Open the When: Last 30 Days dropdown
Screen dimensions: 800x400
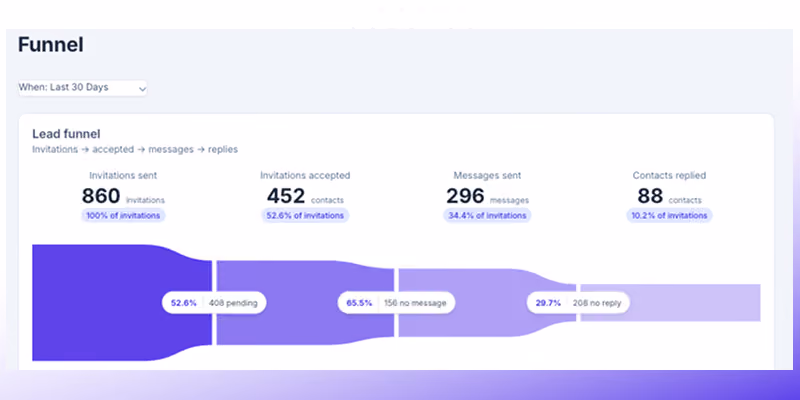83,88
